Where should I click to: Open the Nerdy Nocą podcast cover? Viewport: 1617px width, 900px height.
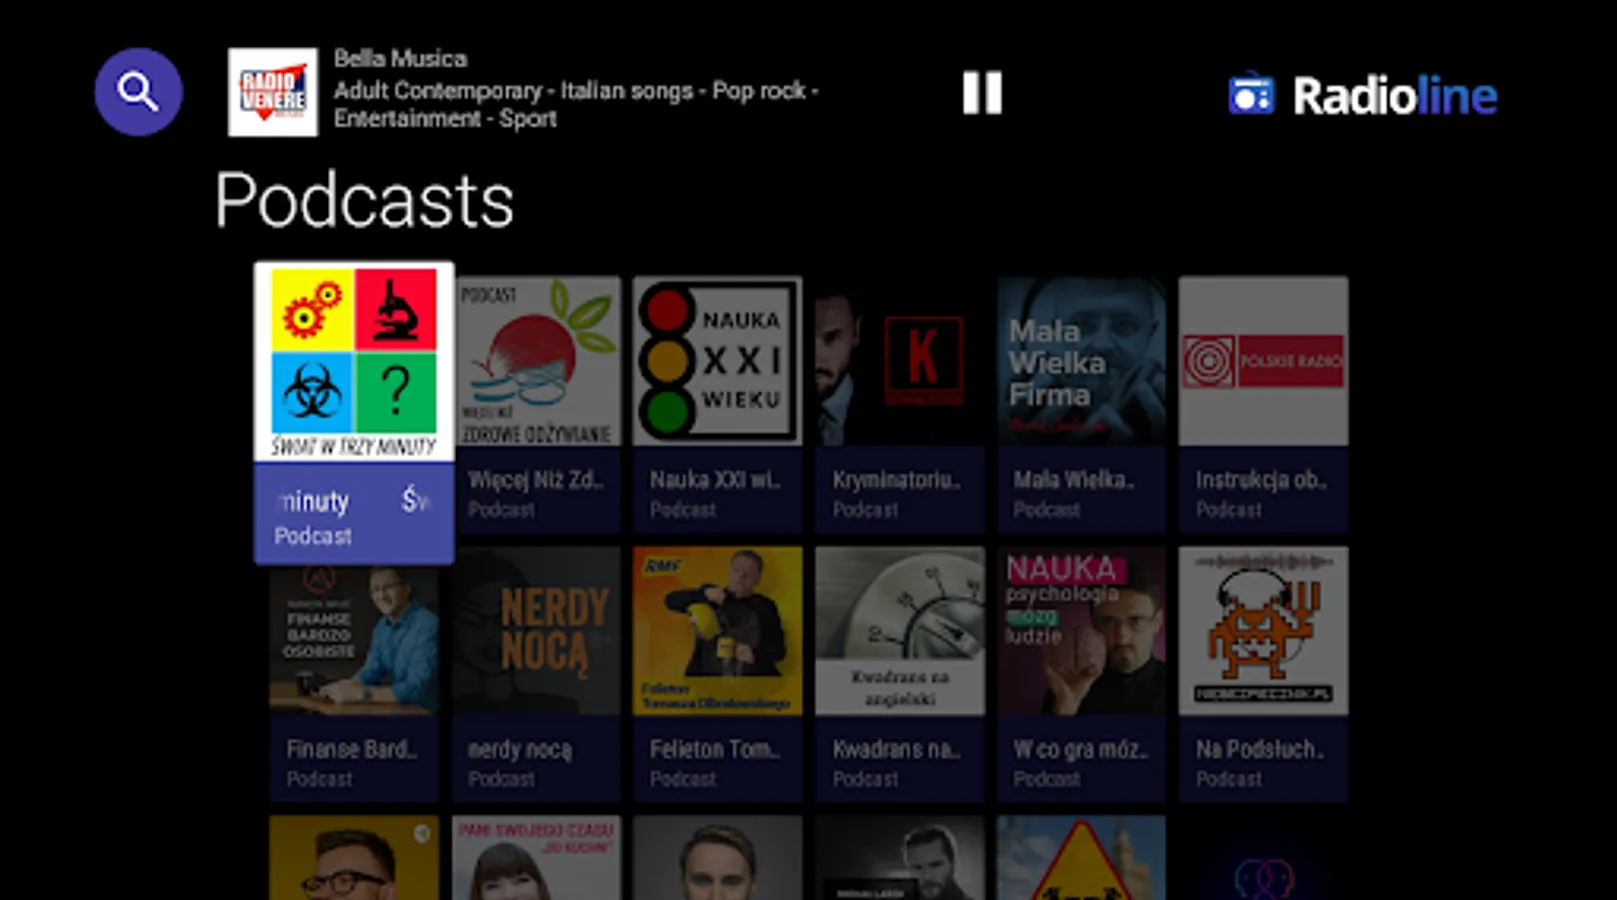pyautogui.click(x=536, y=631)
